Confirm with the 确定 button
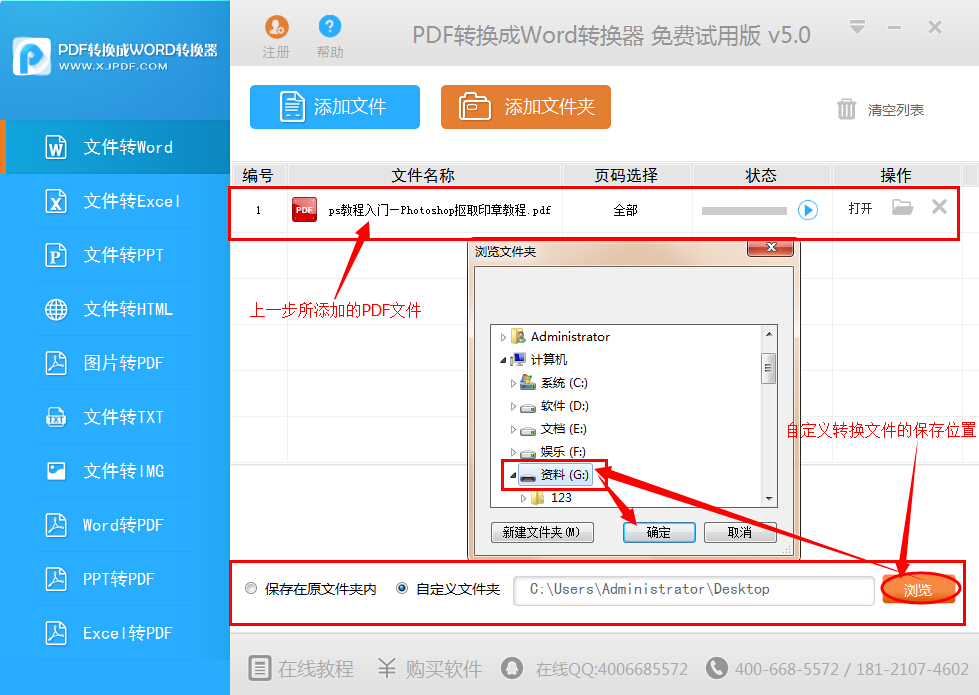 [x=659, y=533]
